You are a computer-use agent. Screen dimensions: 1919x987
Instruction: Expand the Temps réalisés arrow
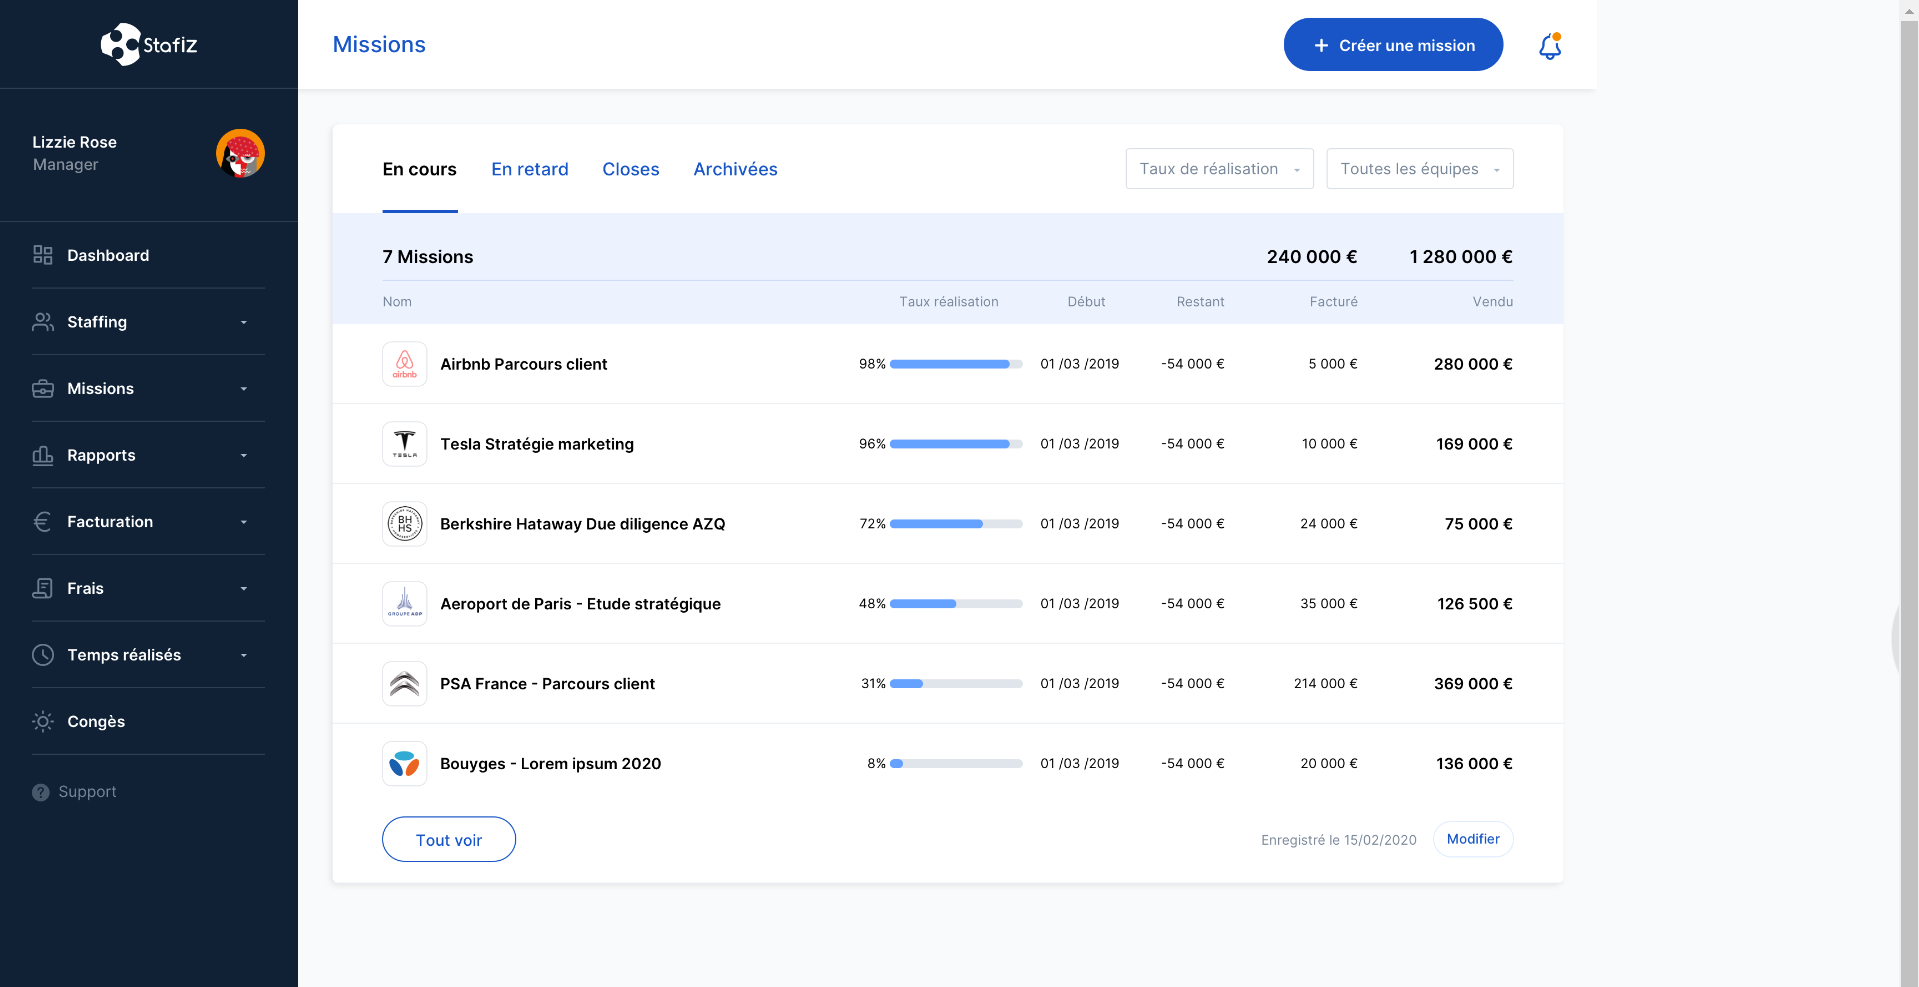tap(244, 655)
